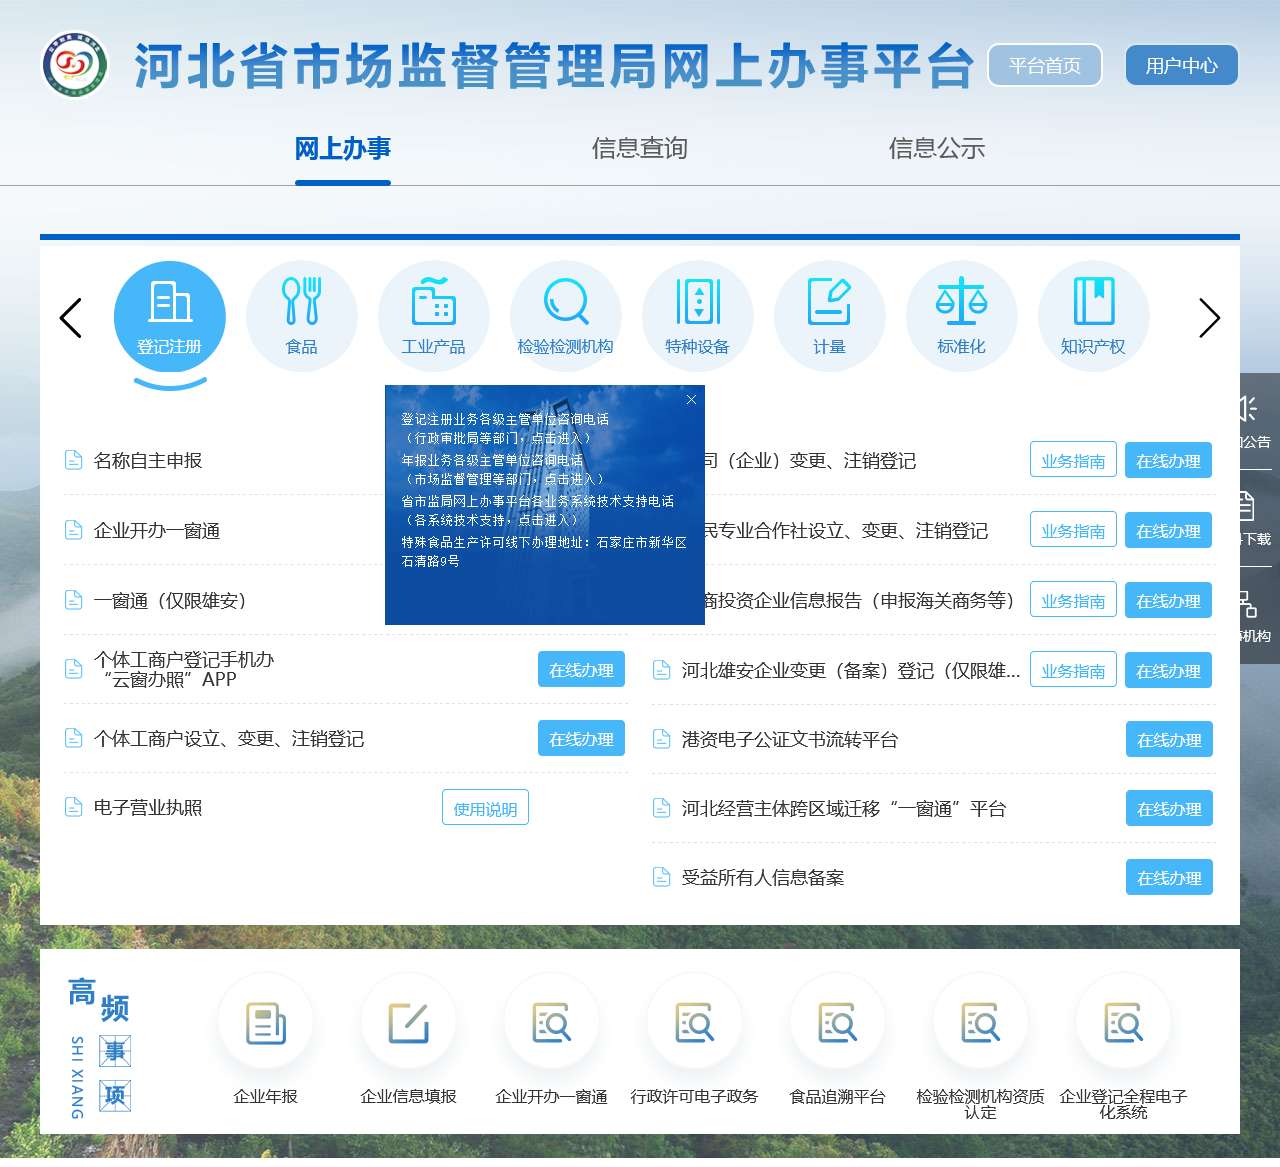Close the blue contact popup

click(691, 399)
